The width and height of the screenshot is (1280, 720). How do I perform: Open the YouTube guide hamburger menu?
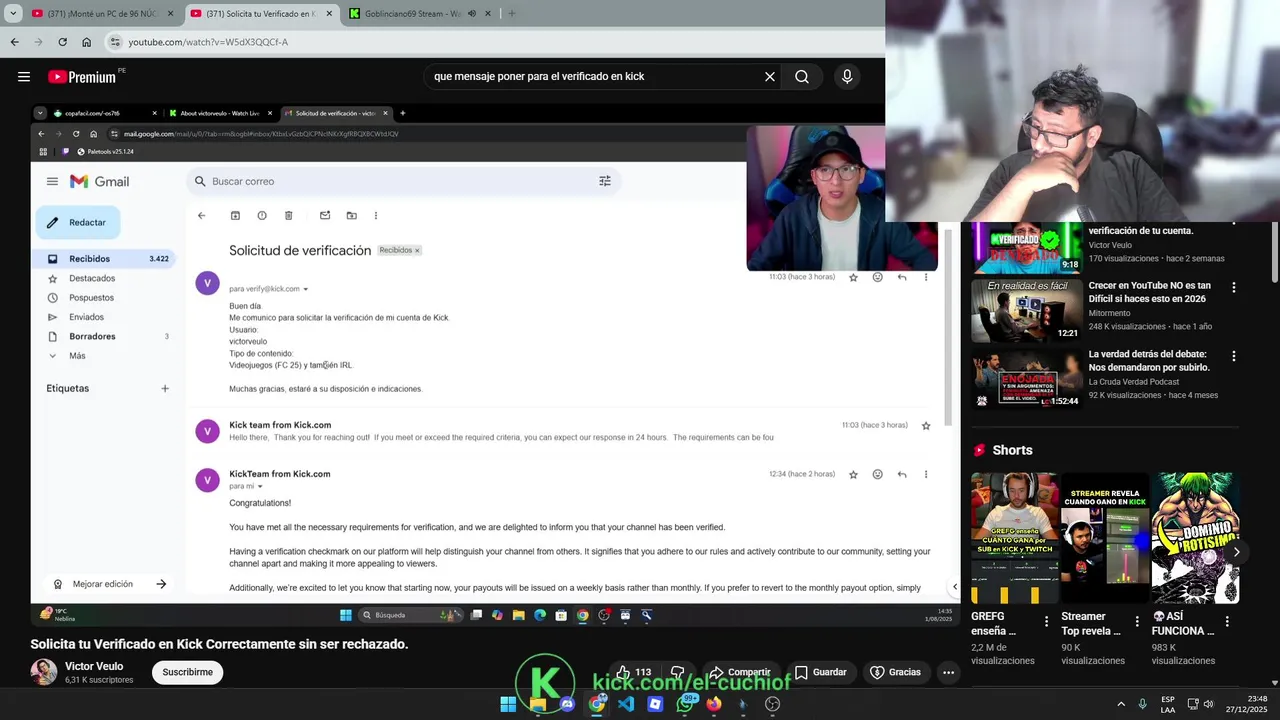(x=23, y=76)
